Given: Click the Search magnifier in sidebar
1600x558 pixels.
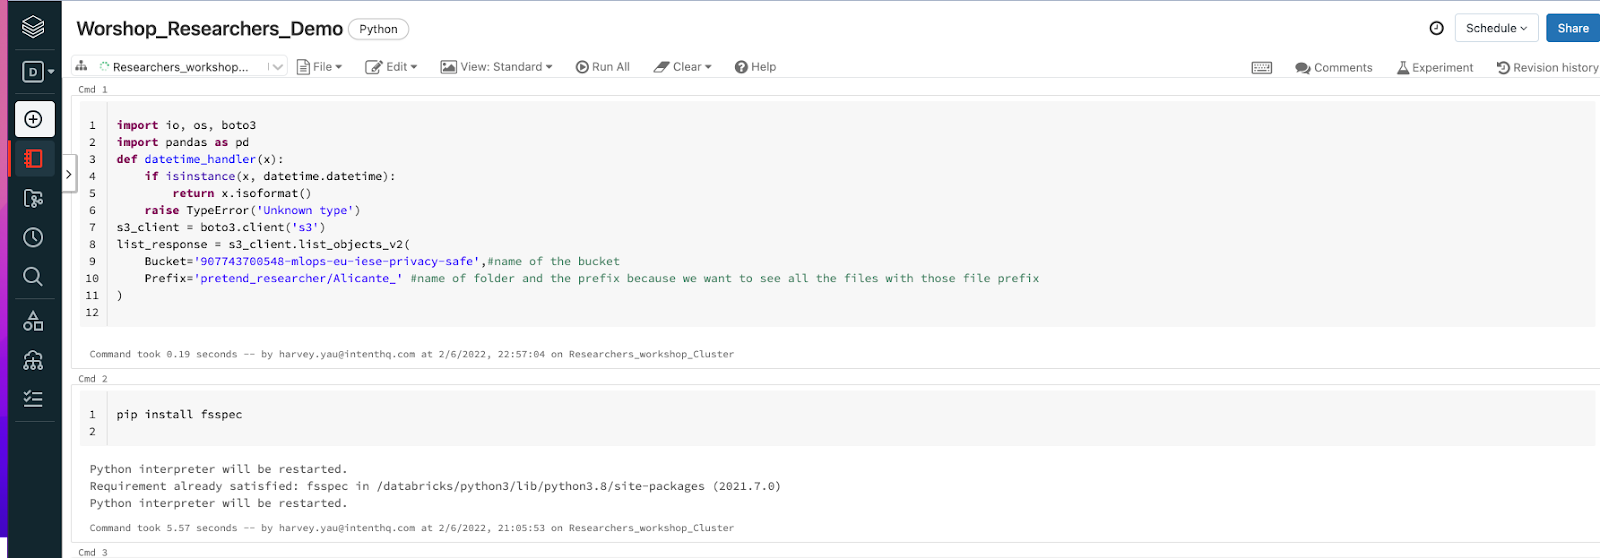Looking at the screenshot, I should point(33,277).
